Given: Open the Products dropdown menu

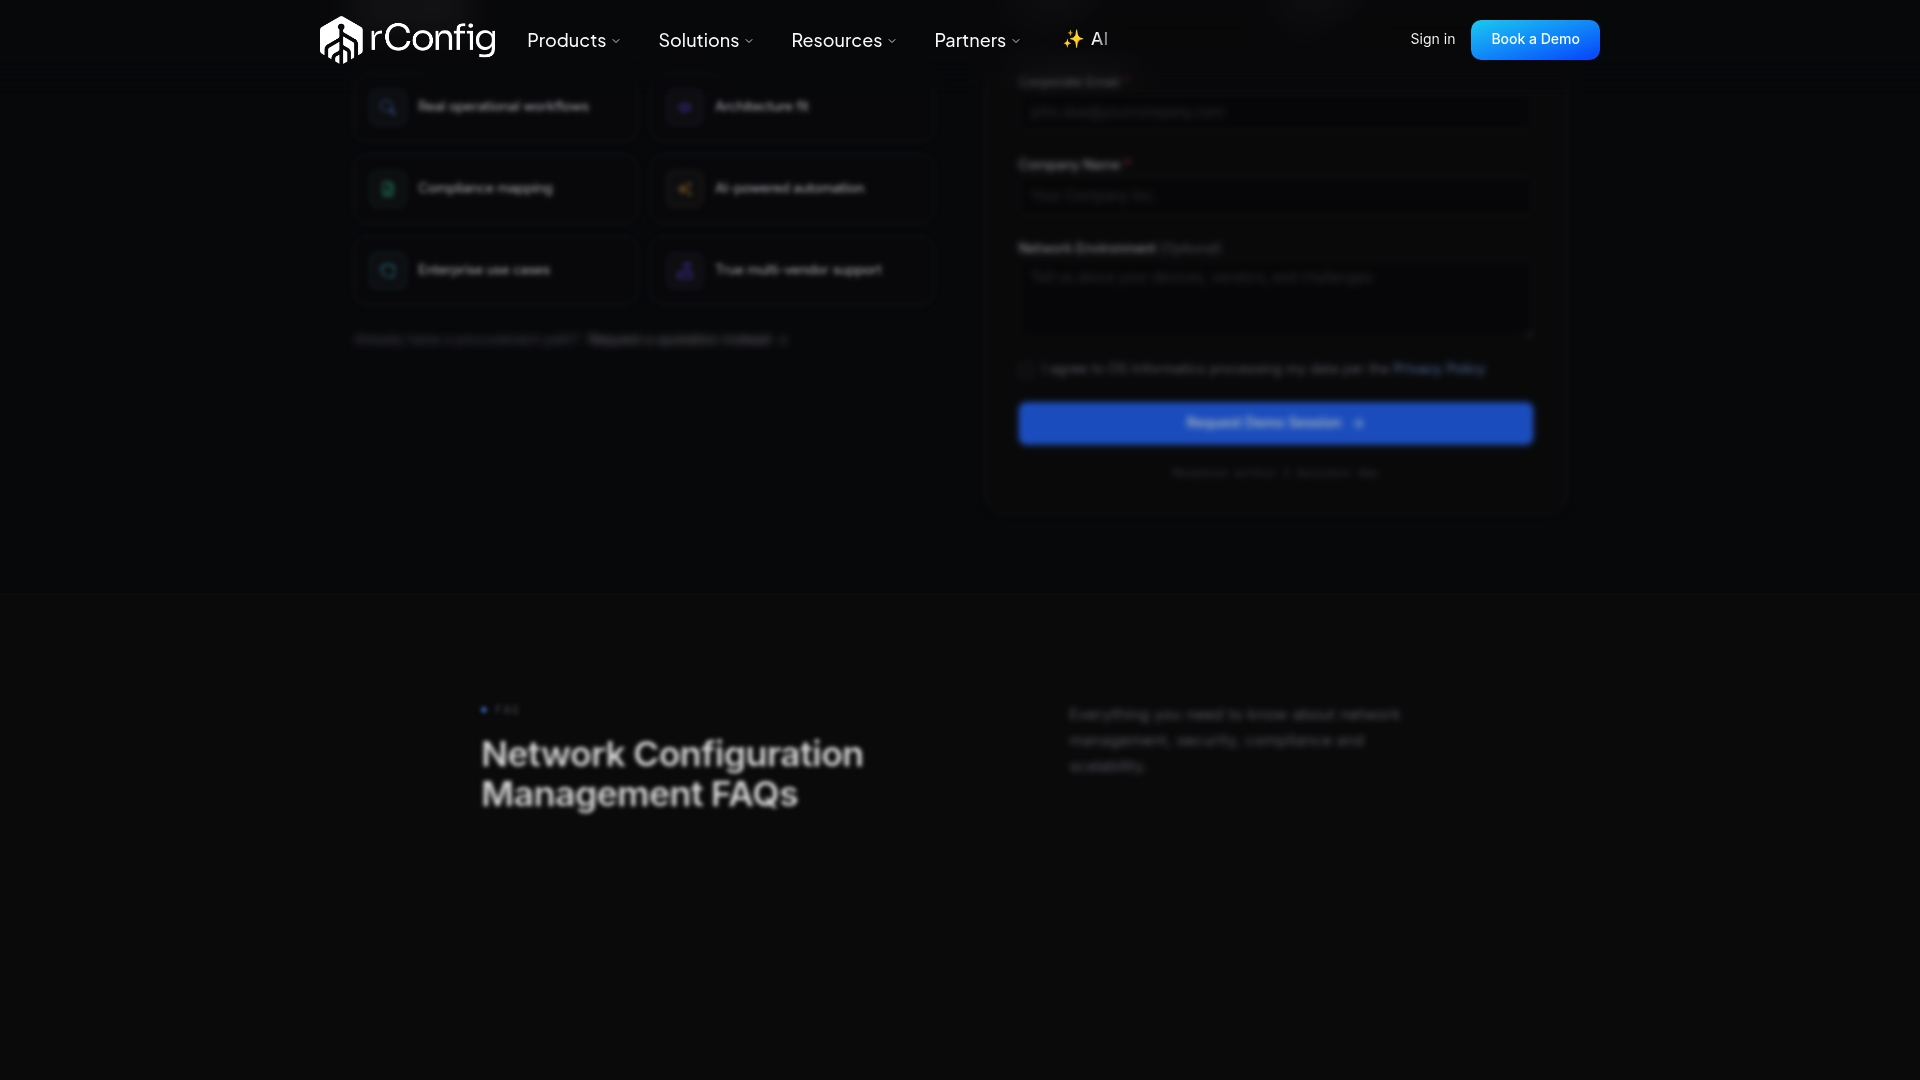Looking at the screenshot, I should point(574,41).
